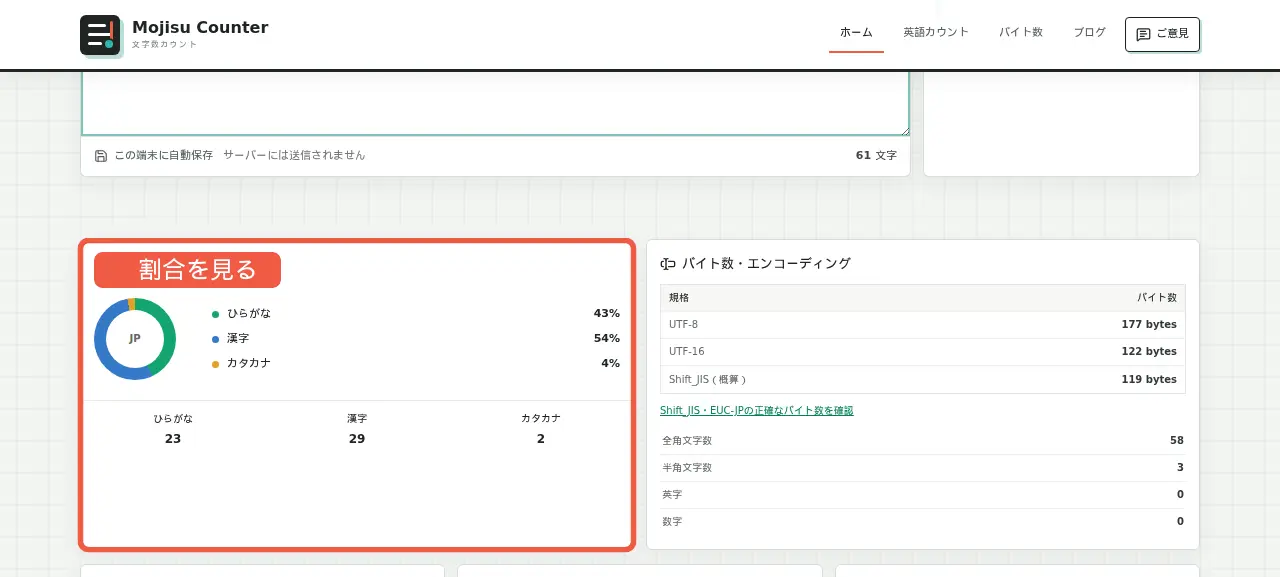Click the speech bubble icon in ご意見 button

(1144, 34)
